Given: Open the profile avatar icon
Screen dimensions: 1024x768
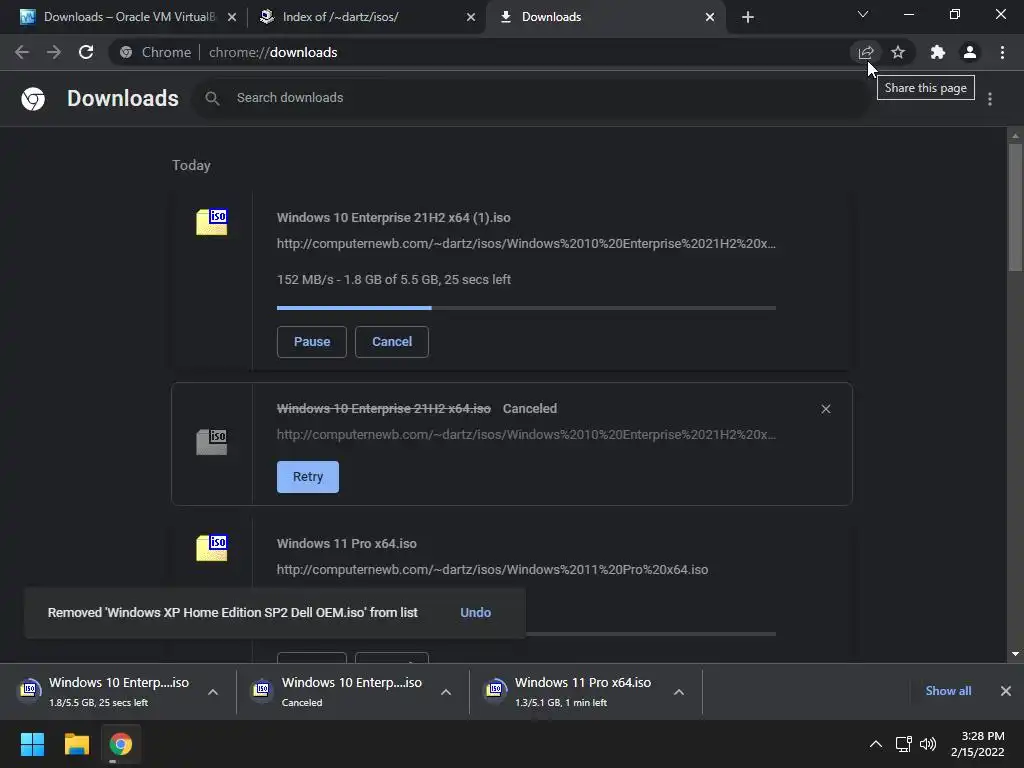Looking at the screenshot, I should click(970, 52).
